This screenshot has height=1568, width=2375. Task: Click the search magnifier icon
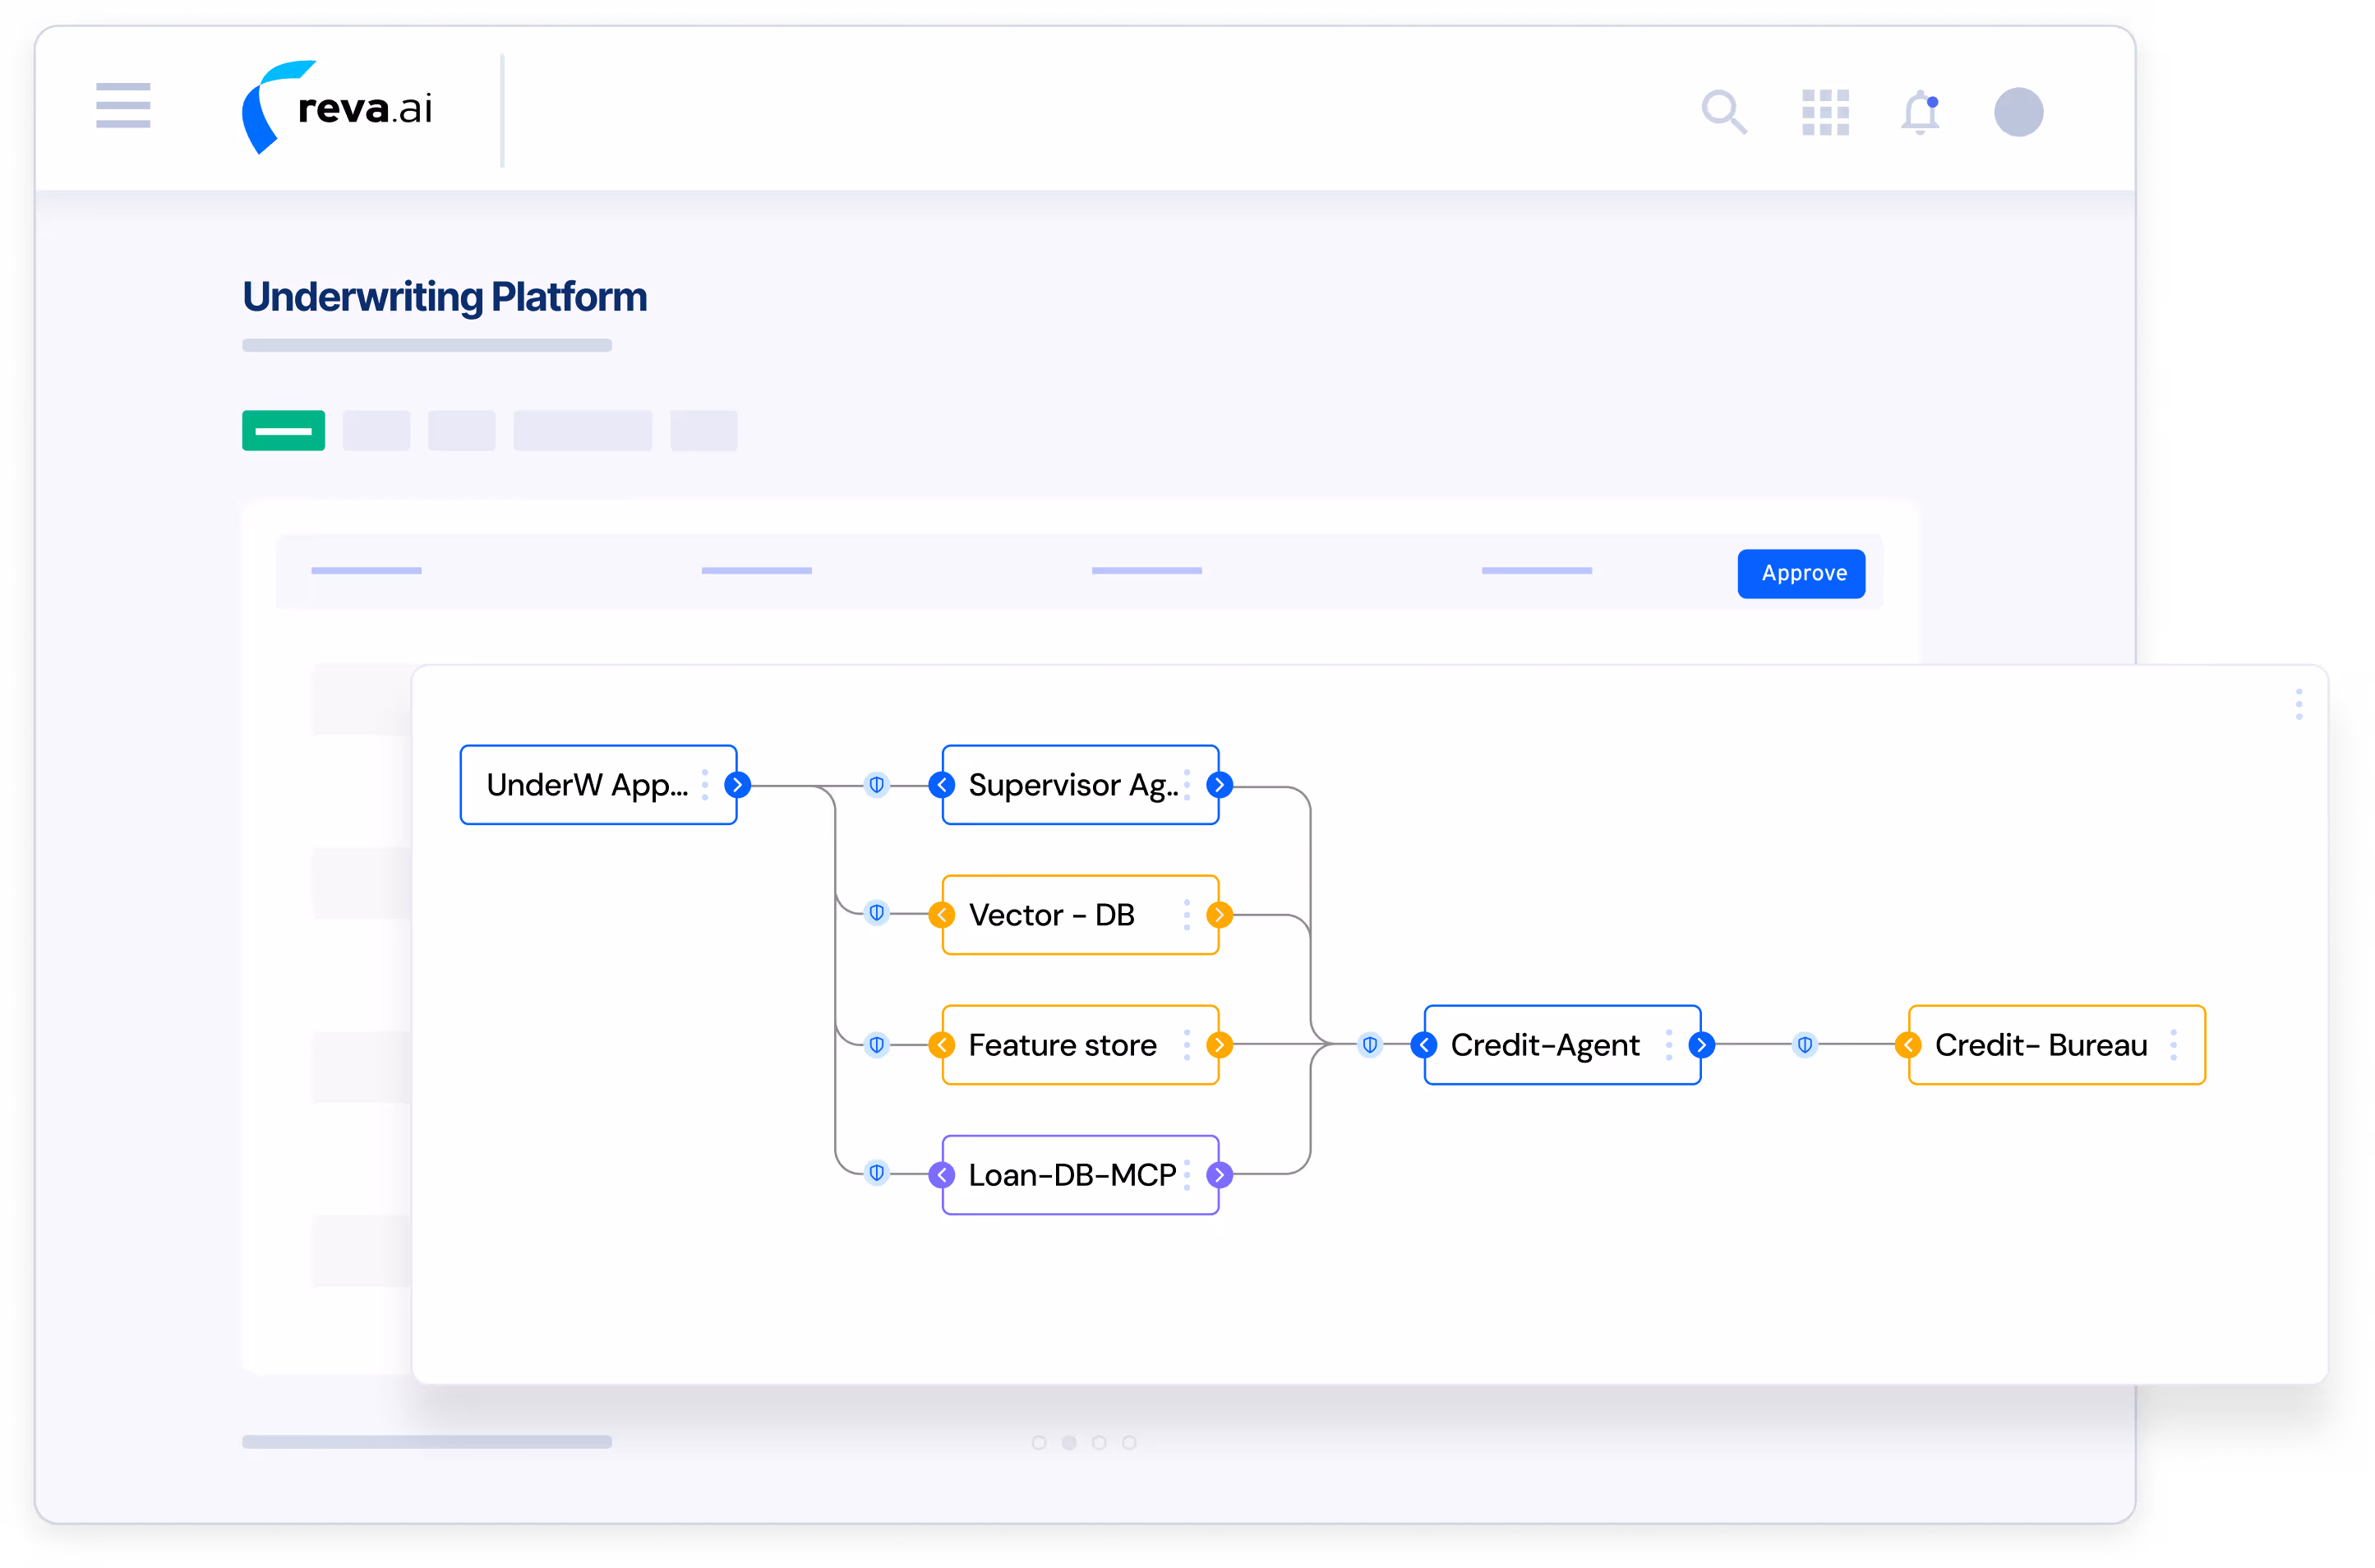(x=1723, y=111)
